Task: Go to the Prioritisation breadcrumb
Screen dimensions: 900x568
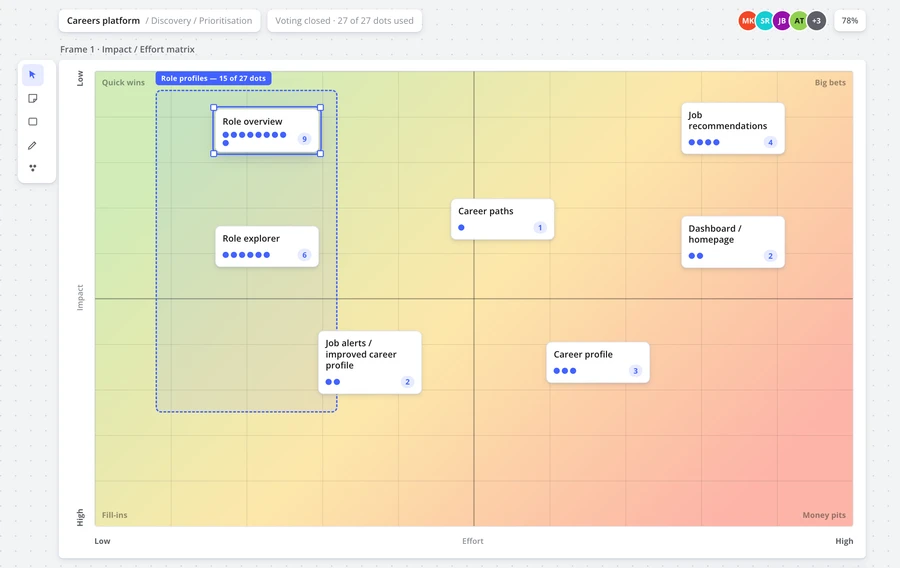Action: click(x=226, y=21)
